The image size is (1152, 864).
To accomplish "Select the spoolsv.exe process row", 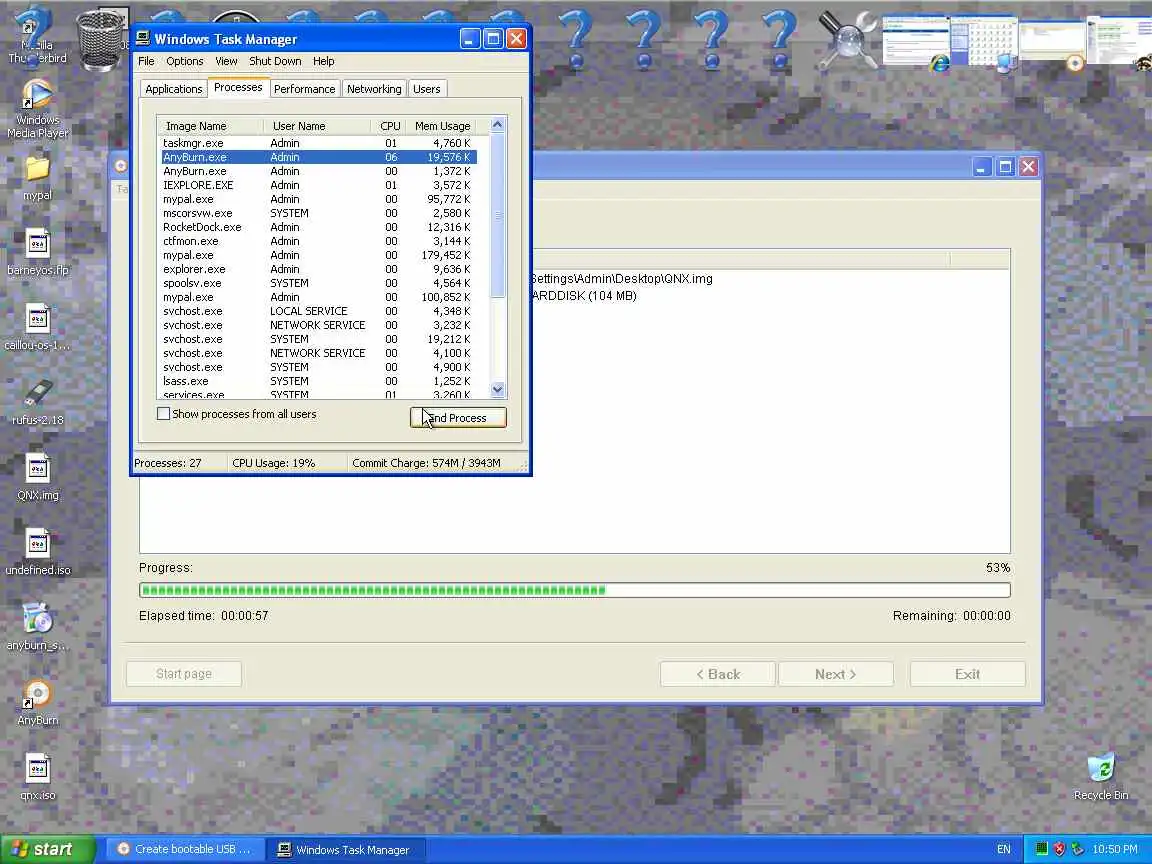I will (x=319, y=283).
